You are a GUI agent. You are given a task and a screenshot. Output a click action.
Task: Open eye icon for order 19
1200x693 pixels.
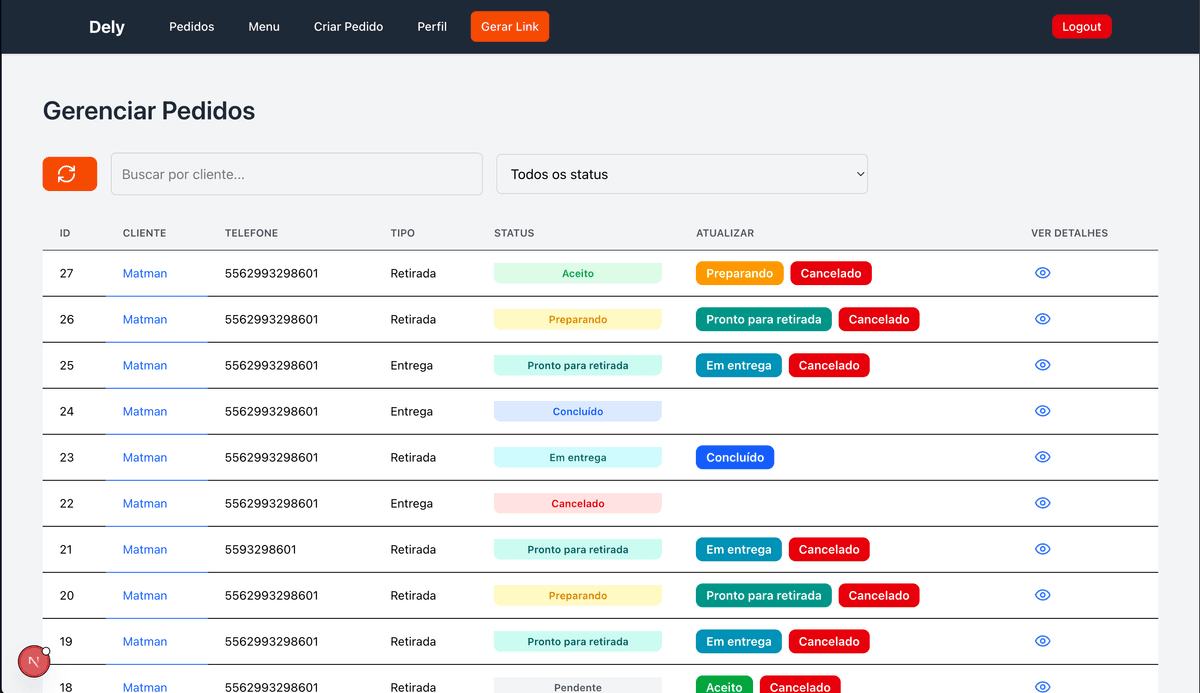[x=1042, y=640]
